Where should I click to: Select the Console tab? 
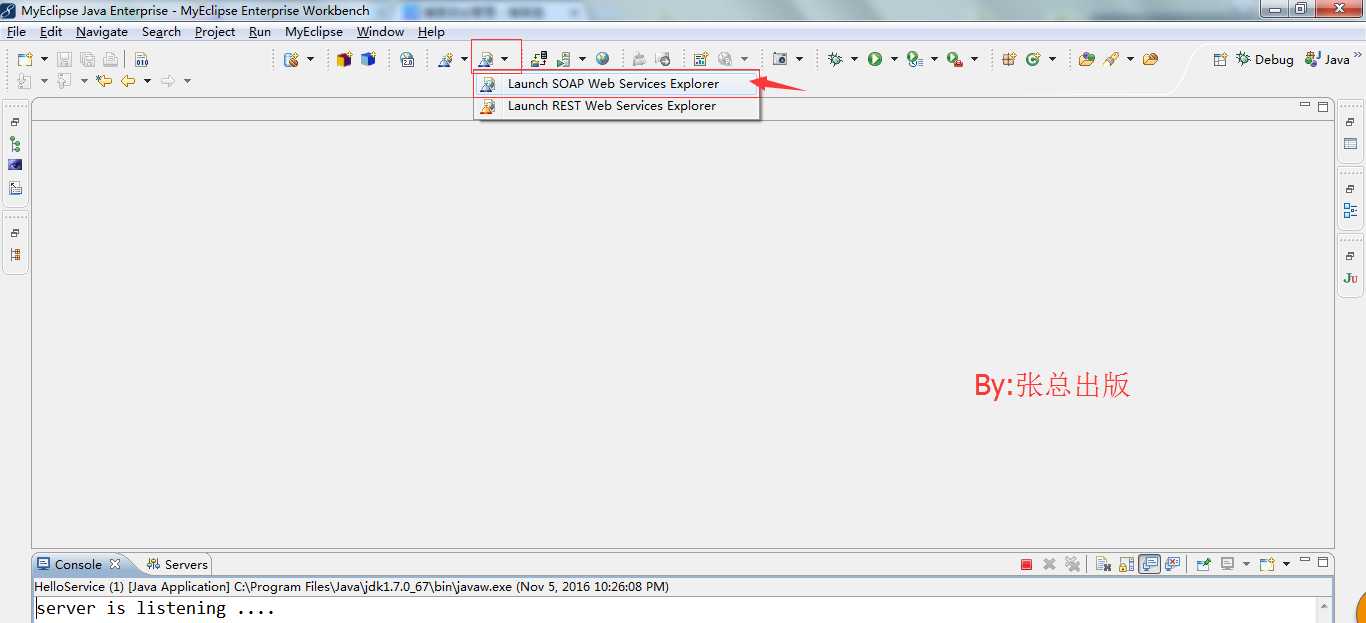pos(78,564)
